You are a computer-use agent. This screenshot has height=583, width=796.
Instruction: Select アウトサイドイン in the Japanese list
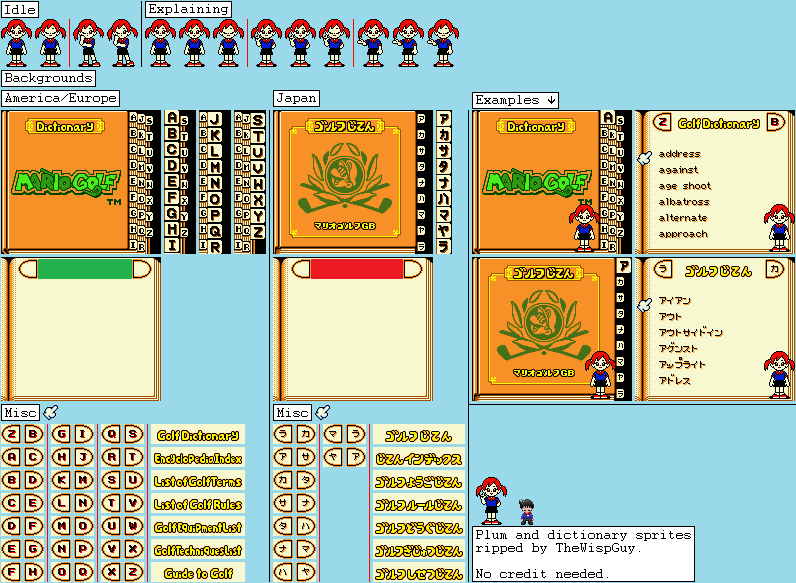click(x=690, y=332)
